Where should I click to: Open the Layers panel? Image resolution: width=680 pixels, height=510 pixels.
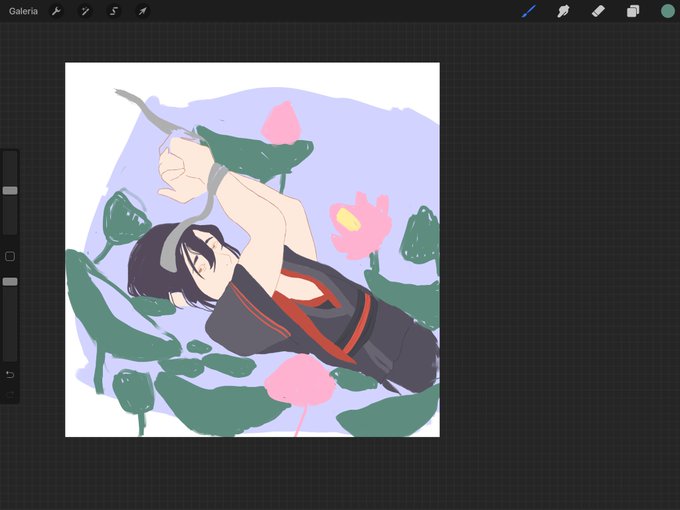coord(633,11)
